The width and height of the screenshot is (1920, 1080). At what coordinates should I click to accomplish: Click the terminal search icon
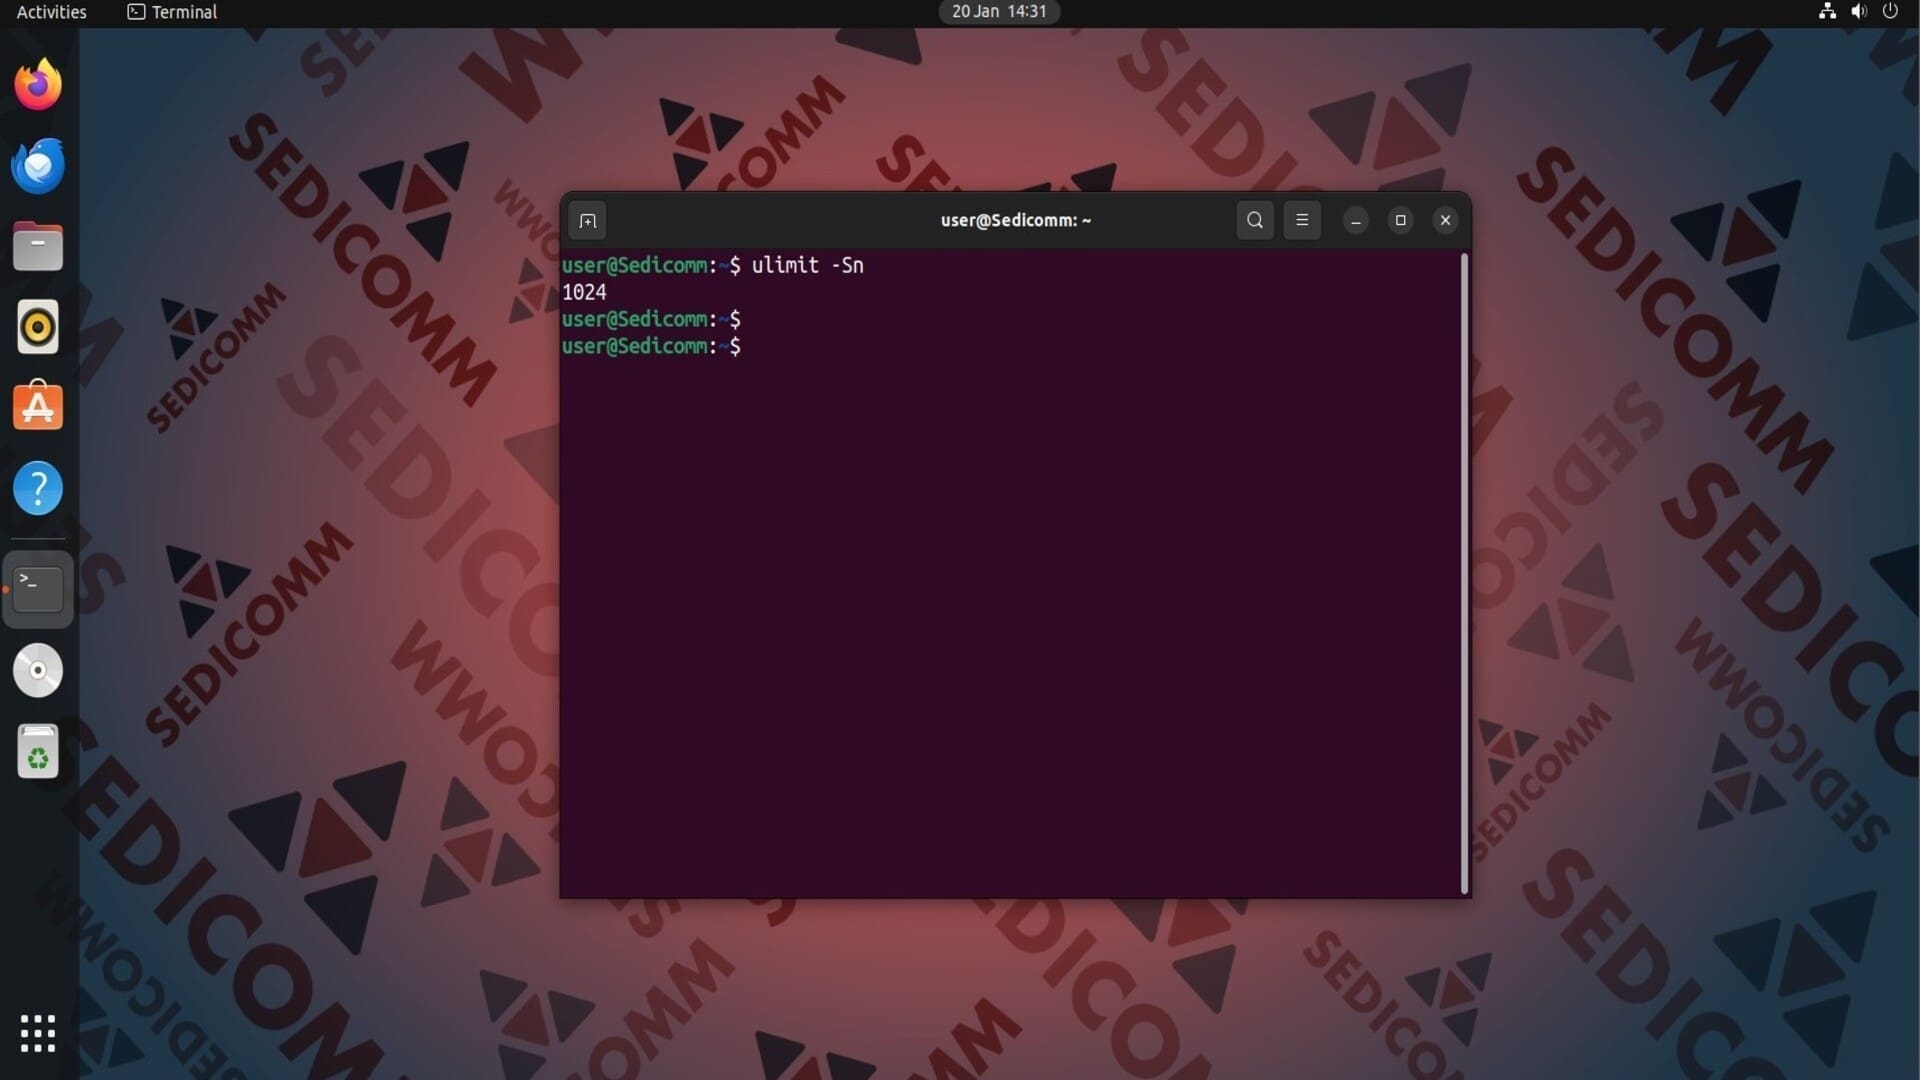(x=1255, y=220)
